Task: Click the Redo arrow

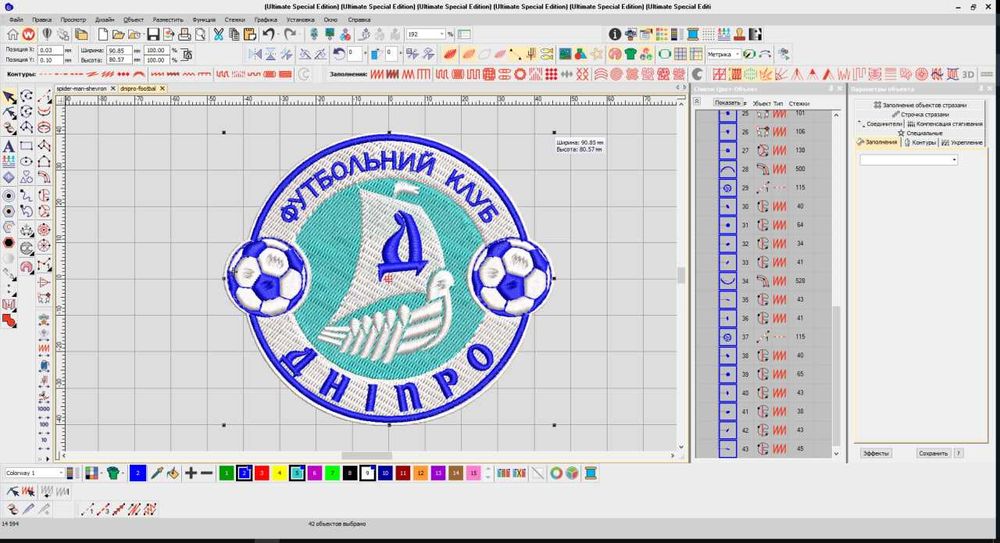Action: click(290, 34)
